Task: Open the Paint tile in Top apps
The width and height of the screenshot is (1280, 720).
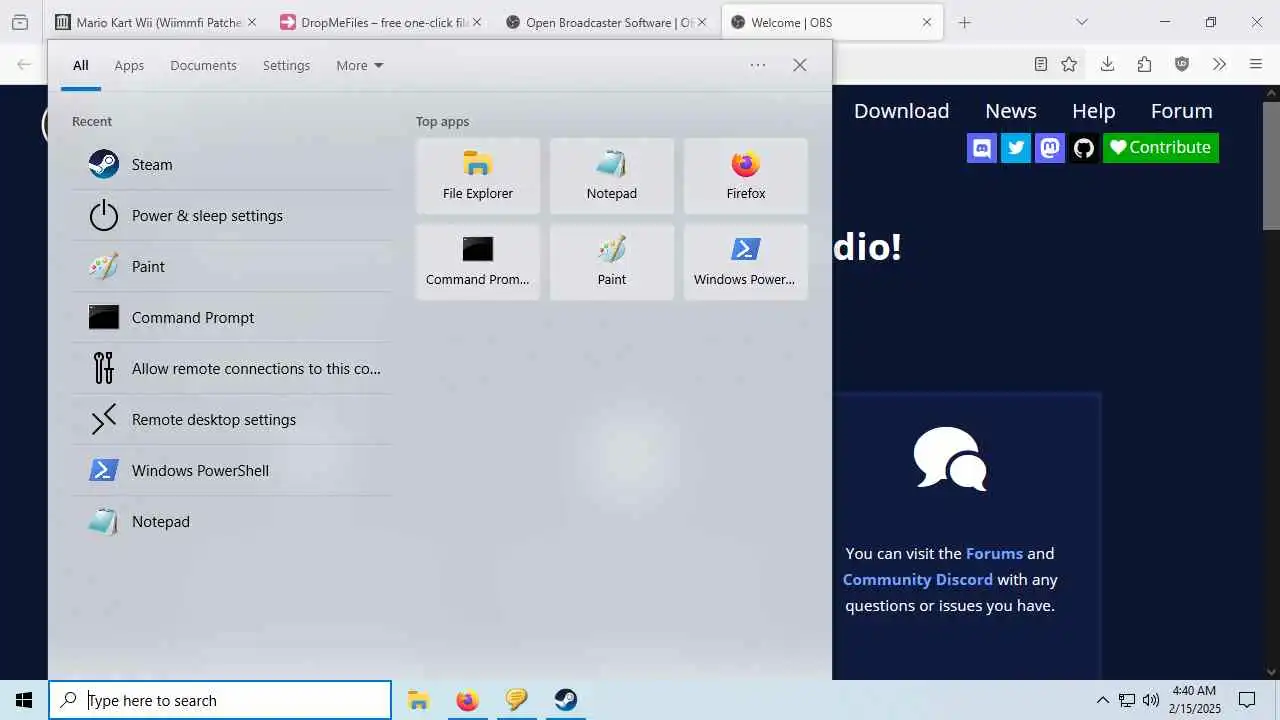Action: (x=612, y=262)
